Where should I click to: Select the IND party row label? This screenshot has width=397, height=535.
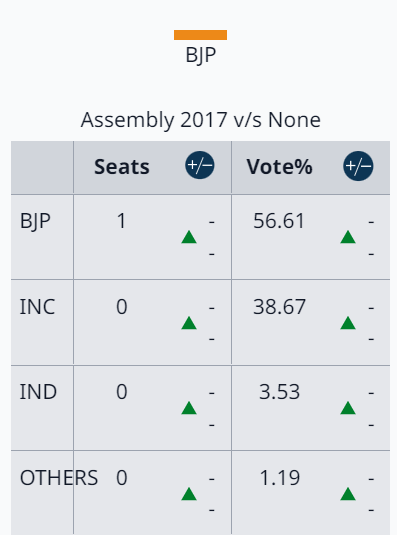pos(38,392)
